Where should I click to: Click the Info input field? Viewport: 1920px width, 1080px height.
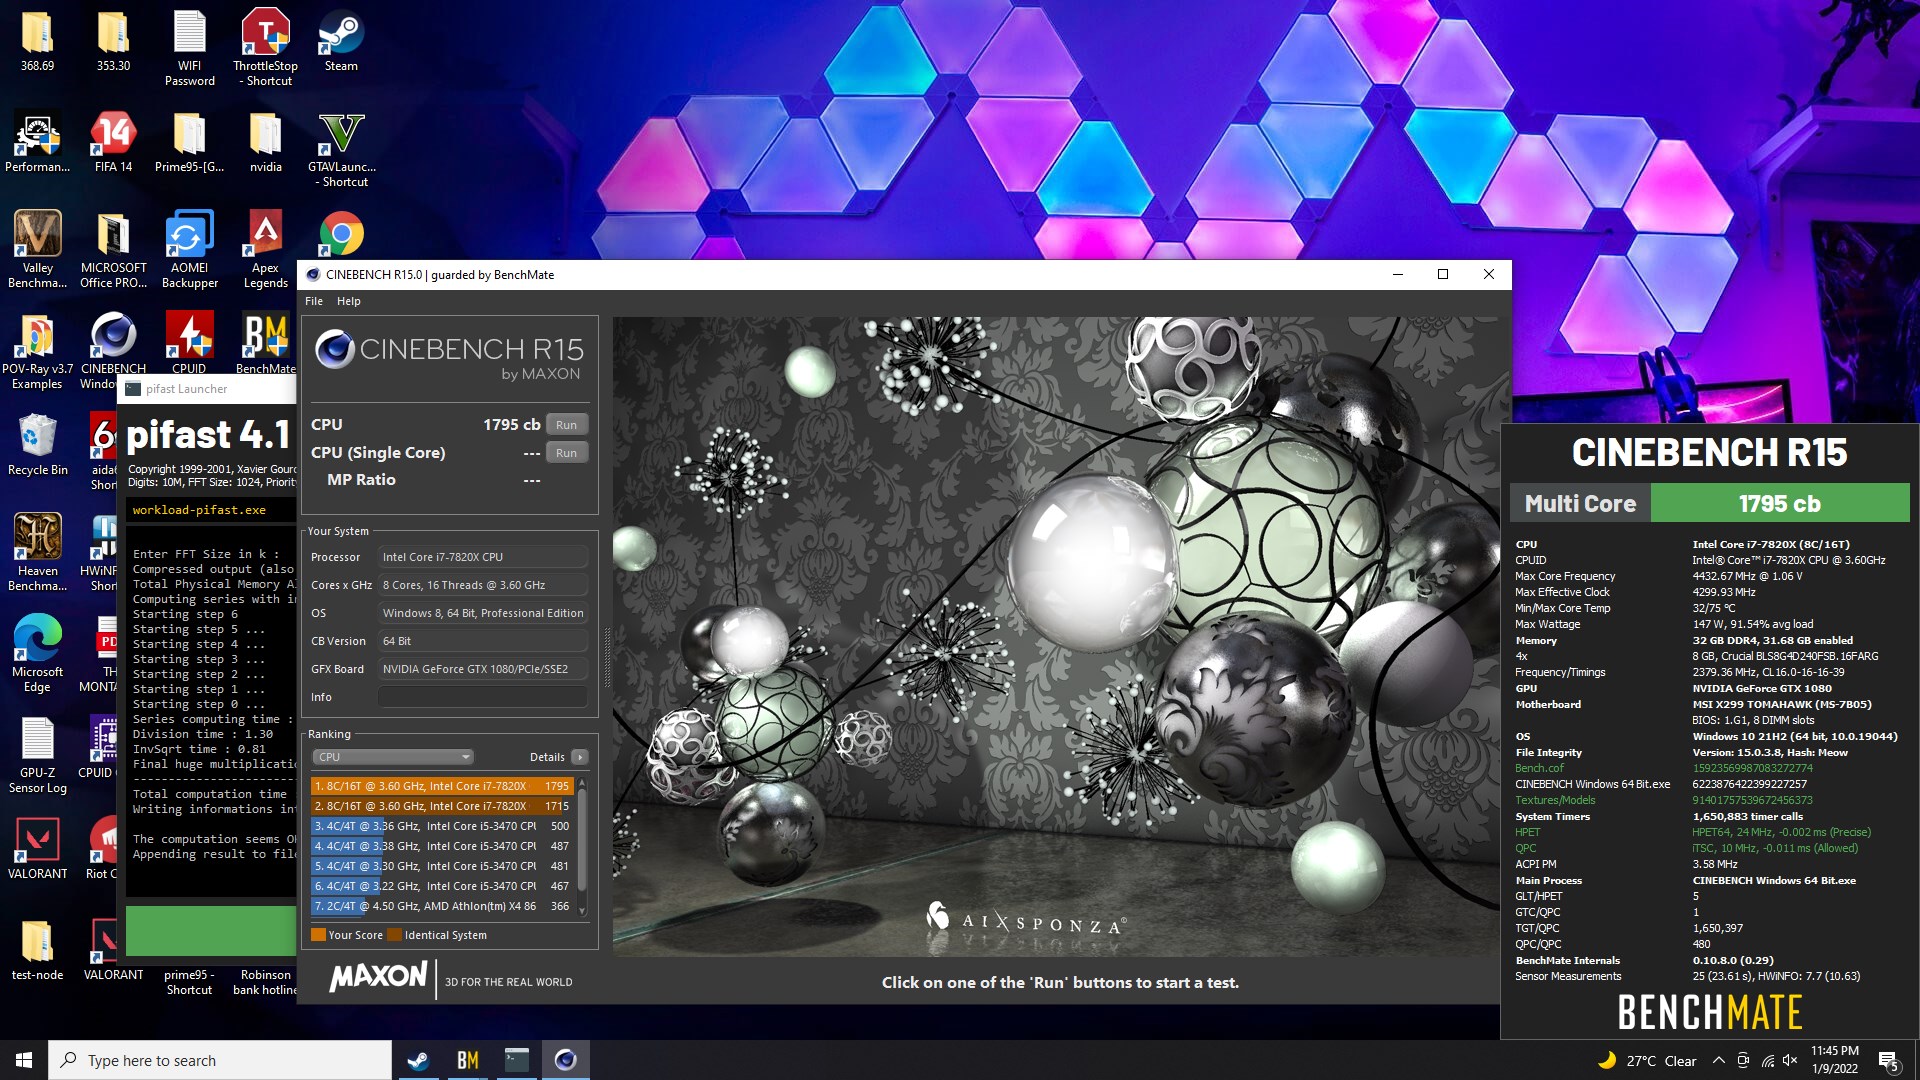[483, 697]
